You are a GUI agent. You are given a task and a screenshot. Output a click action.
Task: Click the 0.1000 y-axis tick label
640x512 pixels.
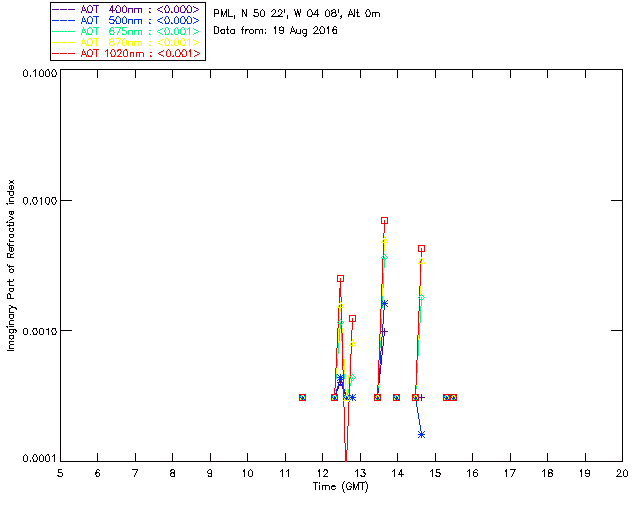(x=39, y=73)
